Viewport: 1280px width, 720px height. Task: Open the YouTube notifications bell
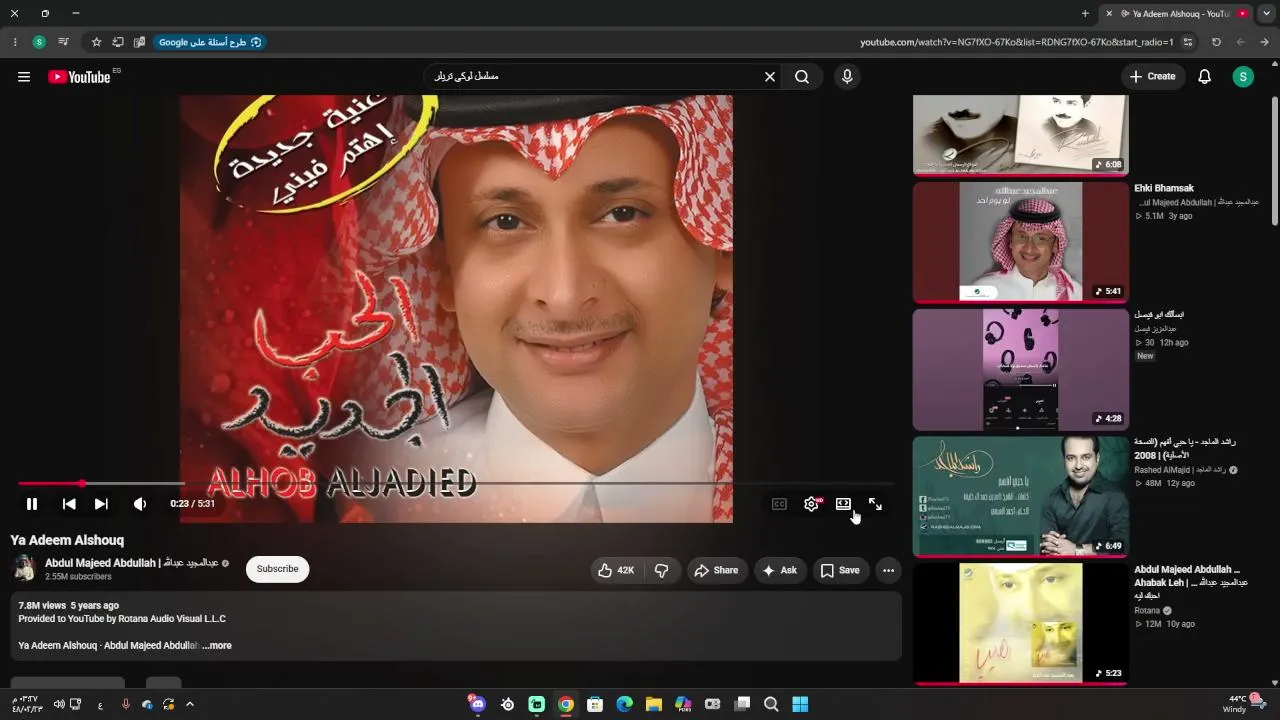pyautogui.click(x=1205, y=77)
